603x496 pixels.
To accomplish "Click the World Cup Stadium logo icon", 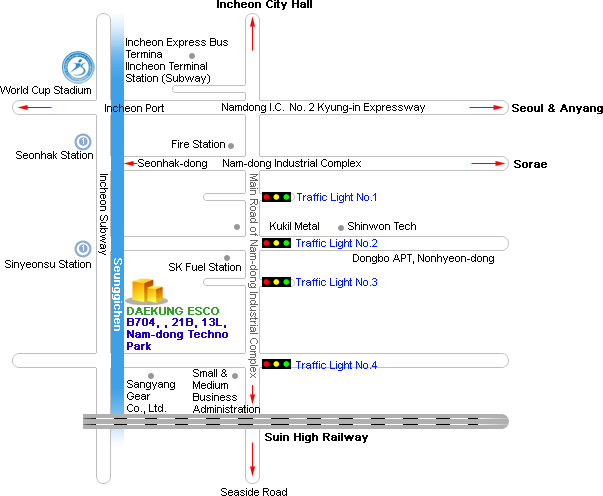I will 78,67.
